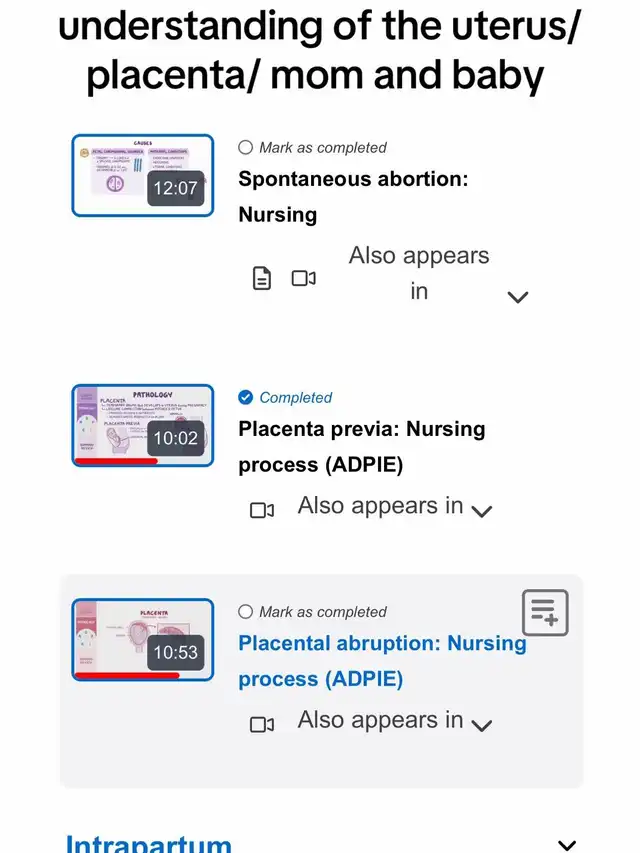This screenshot has height=853, width=640.
Task: Toggle the blue Completed checkmark for Placenta previa
Action: point(246,398)
